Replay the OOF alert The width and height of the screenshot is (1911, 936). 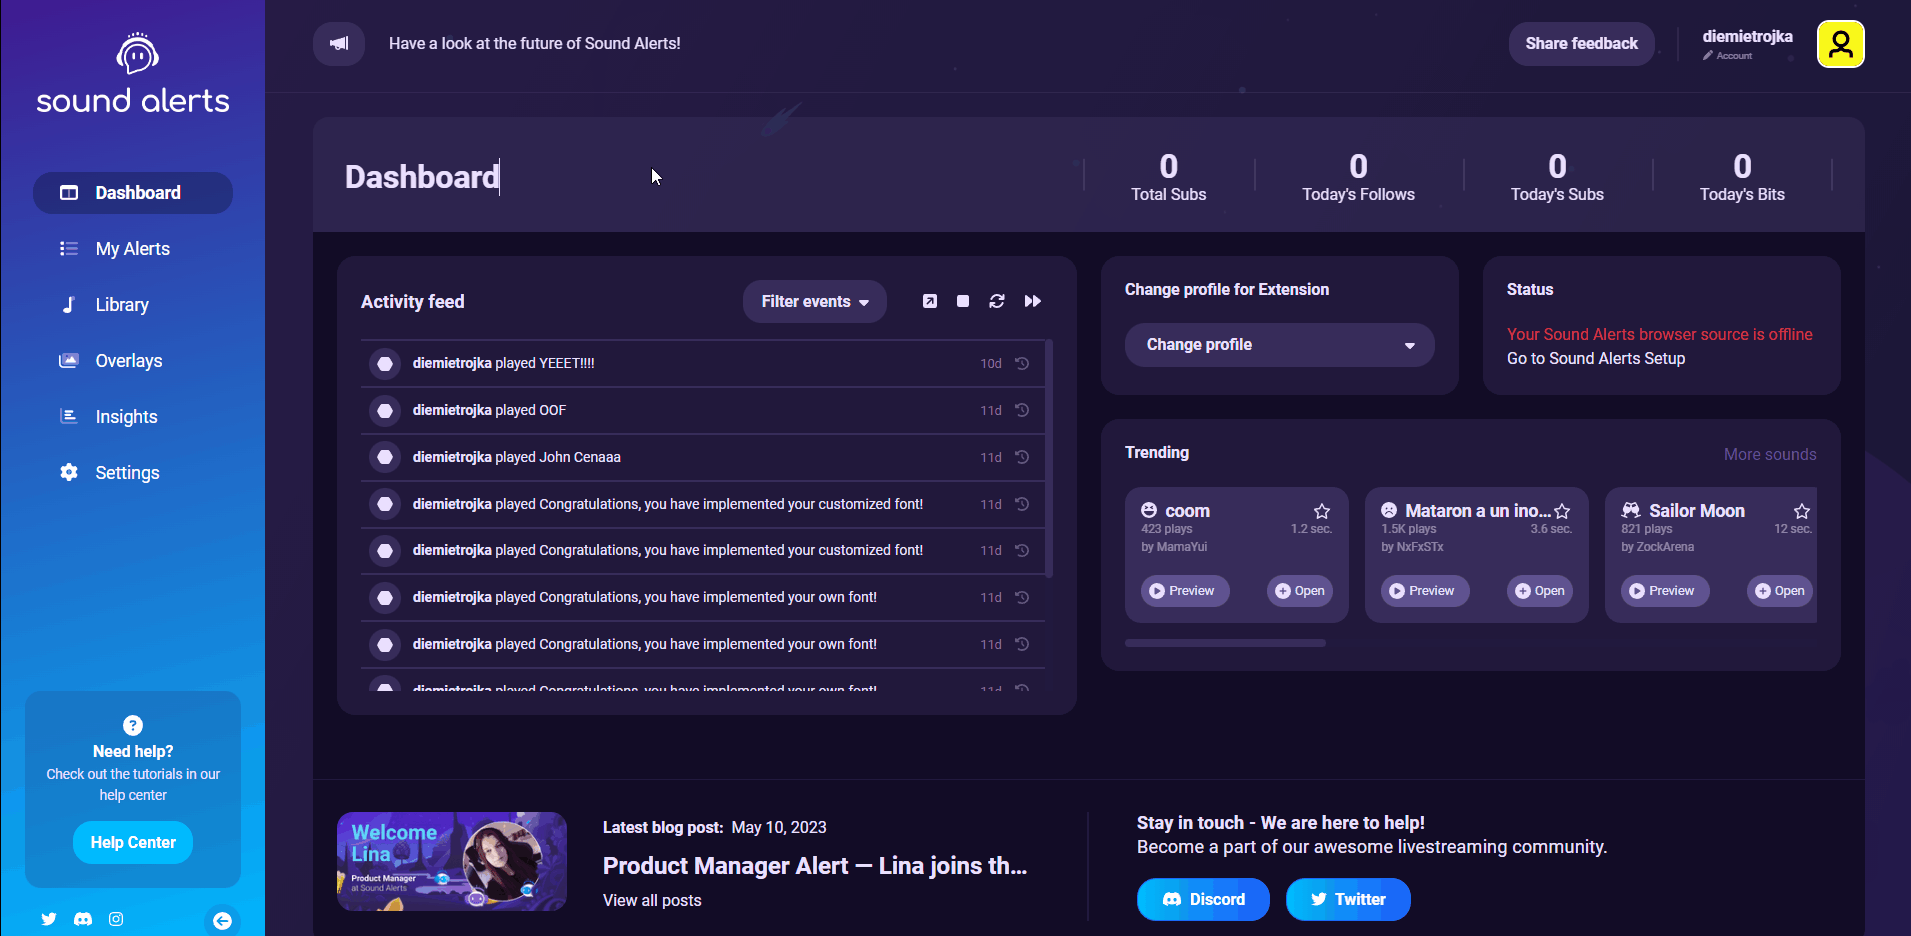click(1022, 410)
